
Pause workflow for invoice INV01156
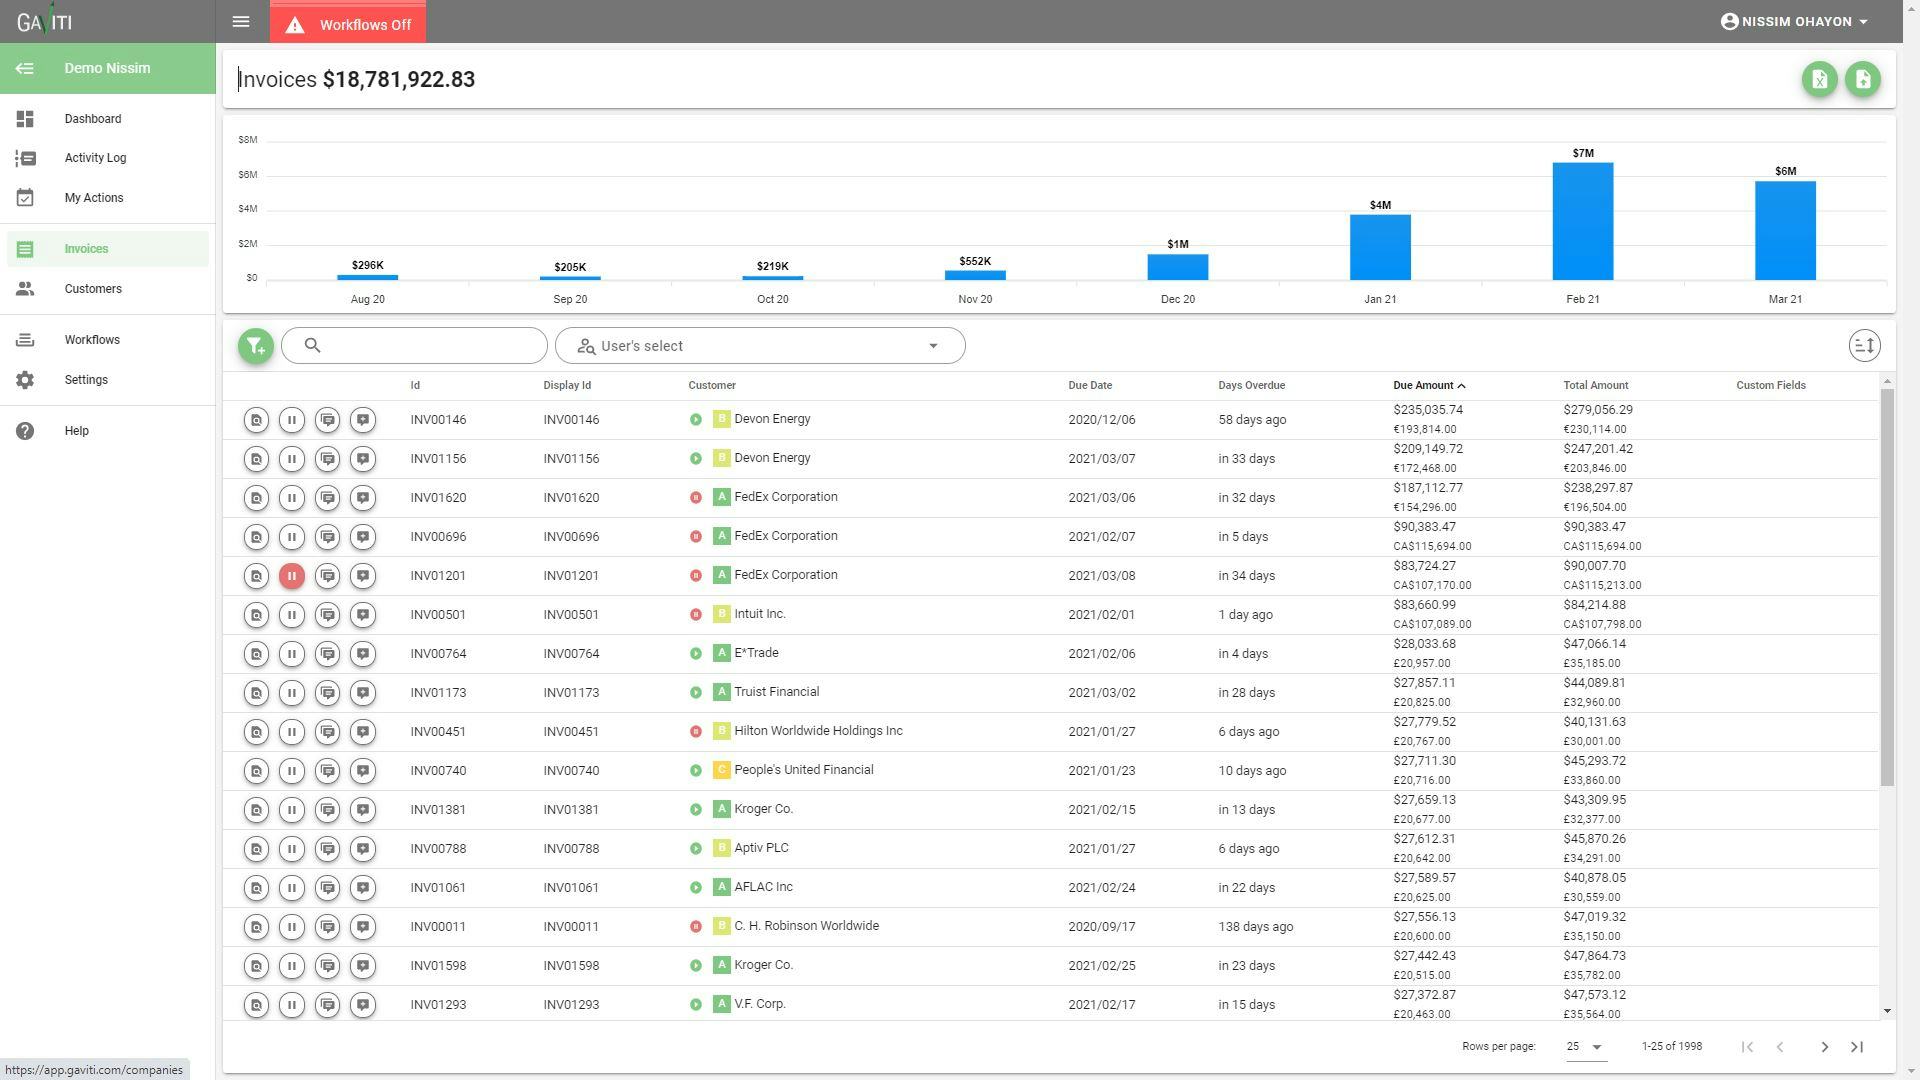click(x=291, y=459)
